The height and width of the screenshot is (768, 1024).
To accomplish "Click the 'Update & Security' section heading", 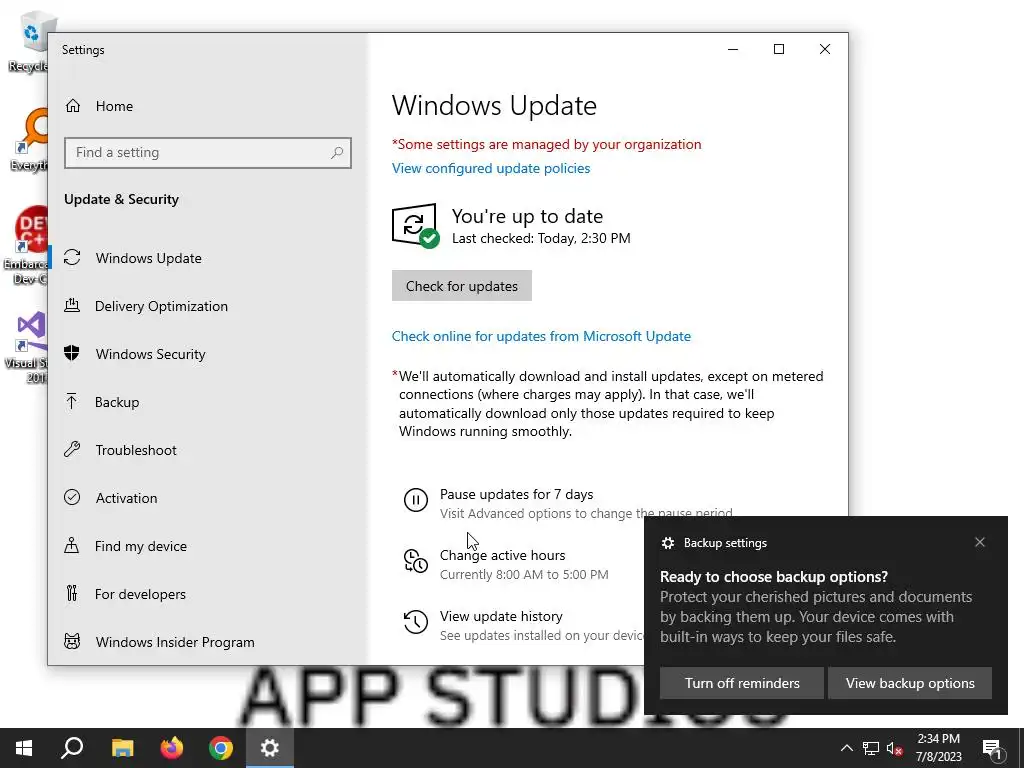I will click(121, 199).
